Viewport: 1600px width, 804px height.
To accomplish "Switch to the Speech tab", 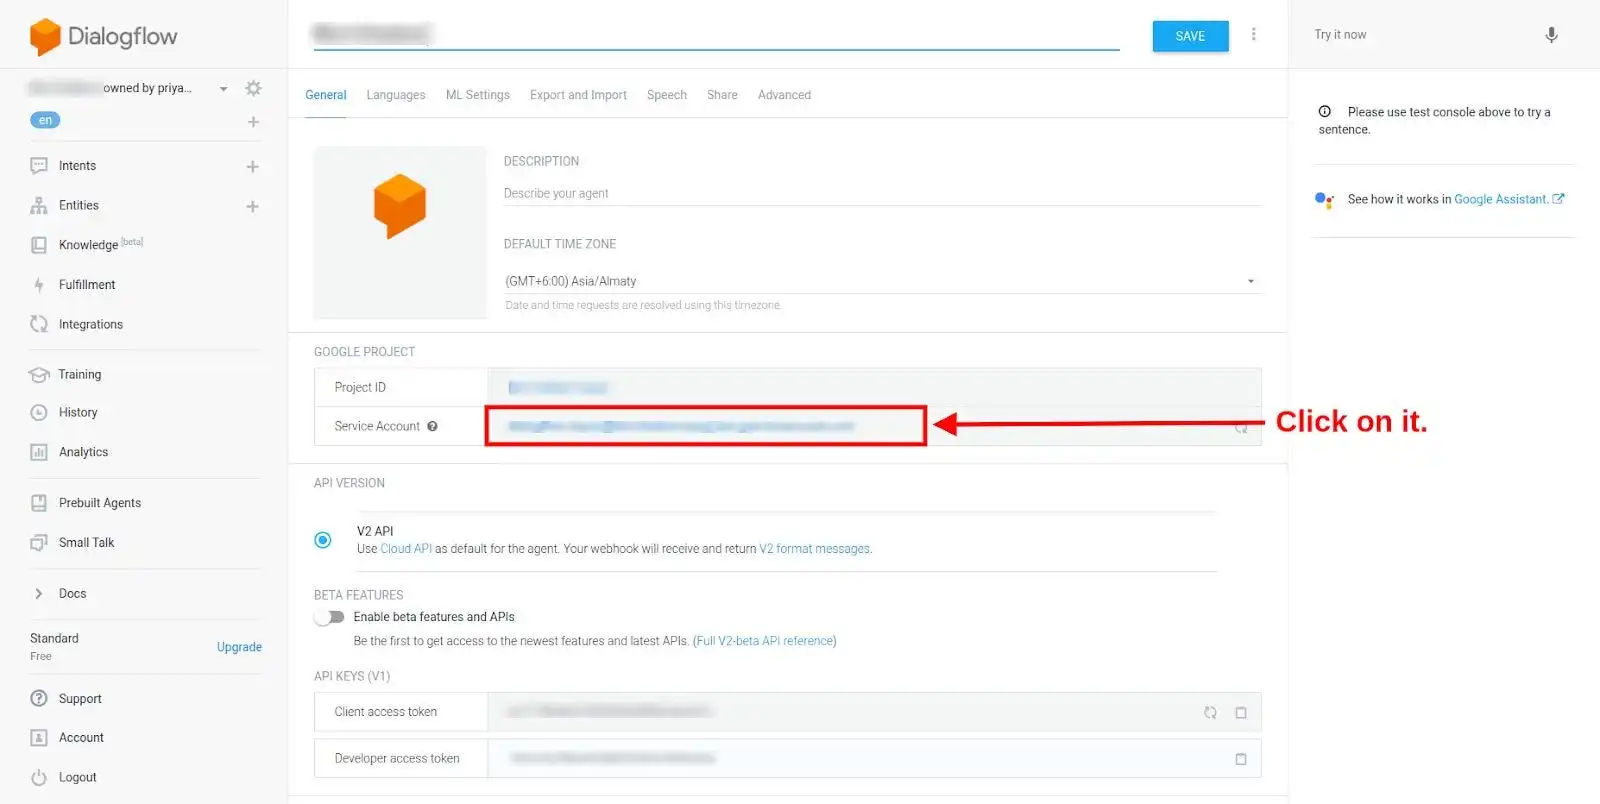I will pyautogui.click(x=667, y=95).
